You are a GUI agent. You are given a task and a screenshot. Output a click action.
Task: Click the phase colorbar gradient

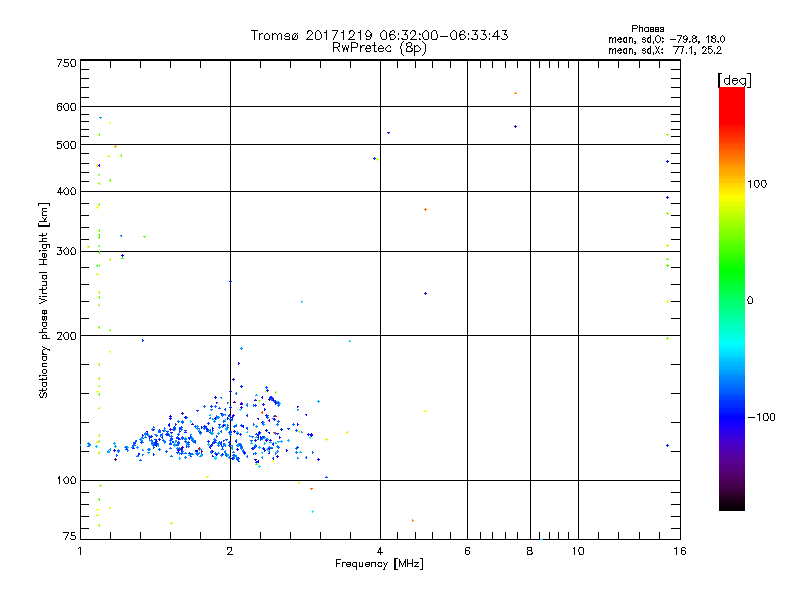coord(732,299)
